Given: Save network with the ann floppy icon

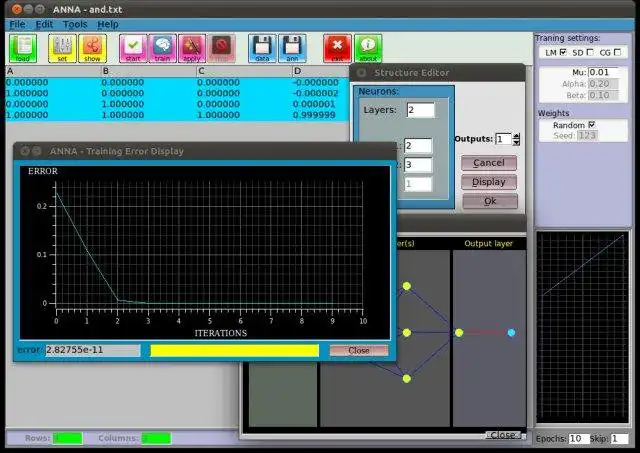Looking at the screenshot, I should (x=292, y=48).
